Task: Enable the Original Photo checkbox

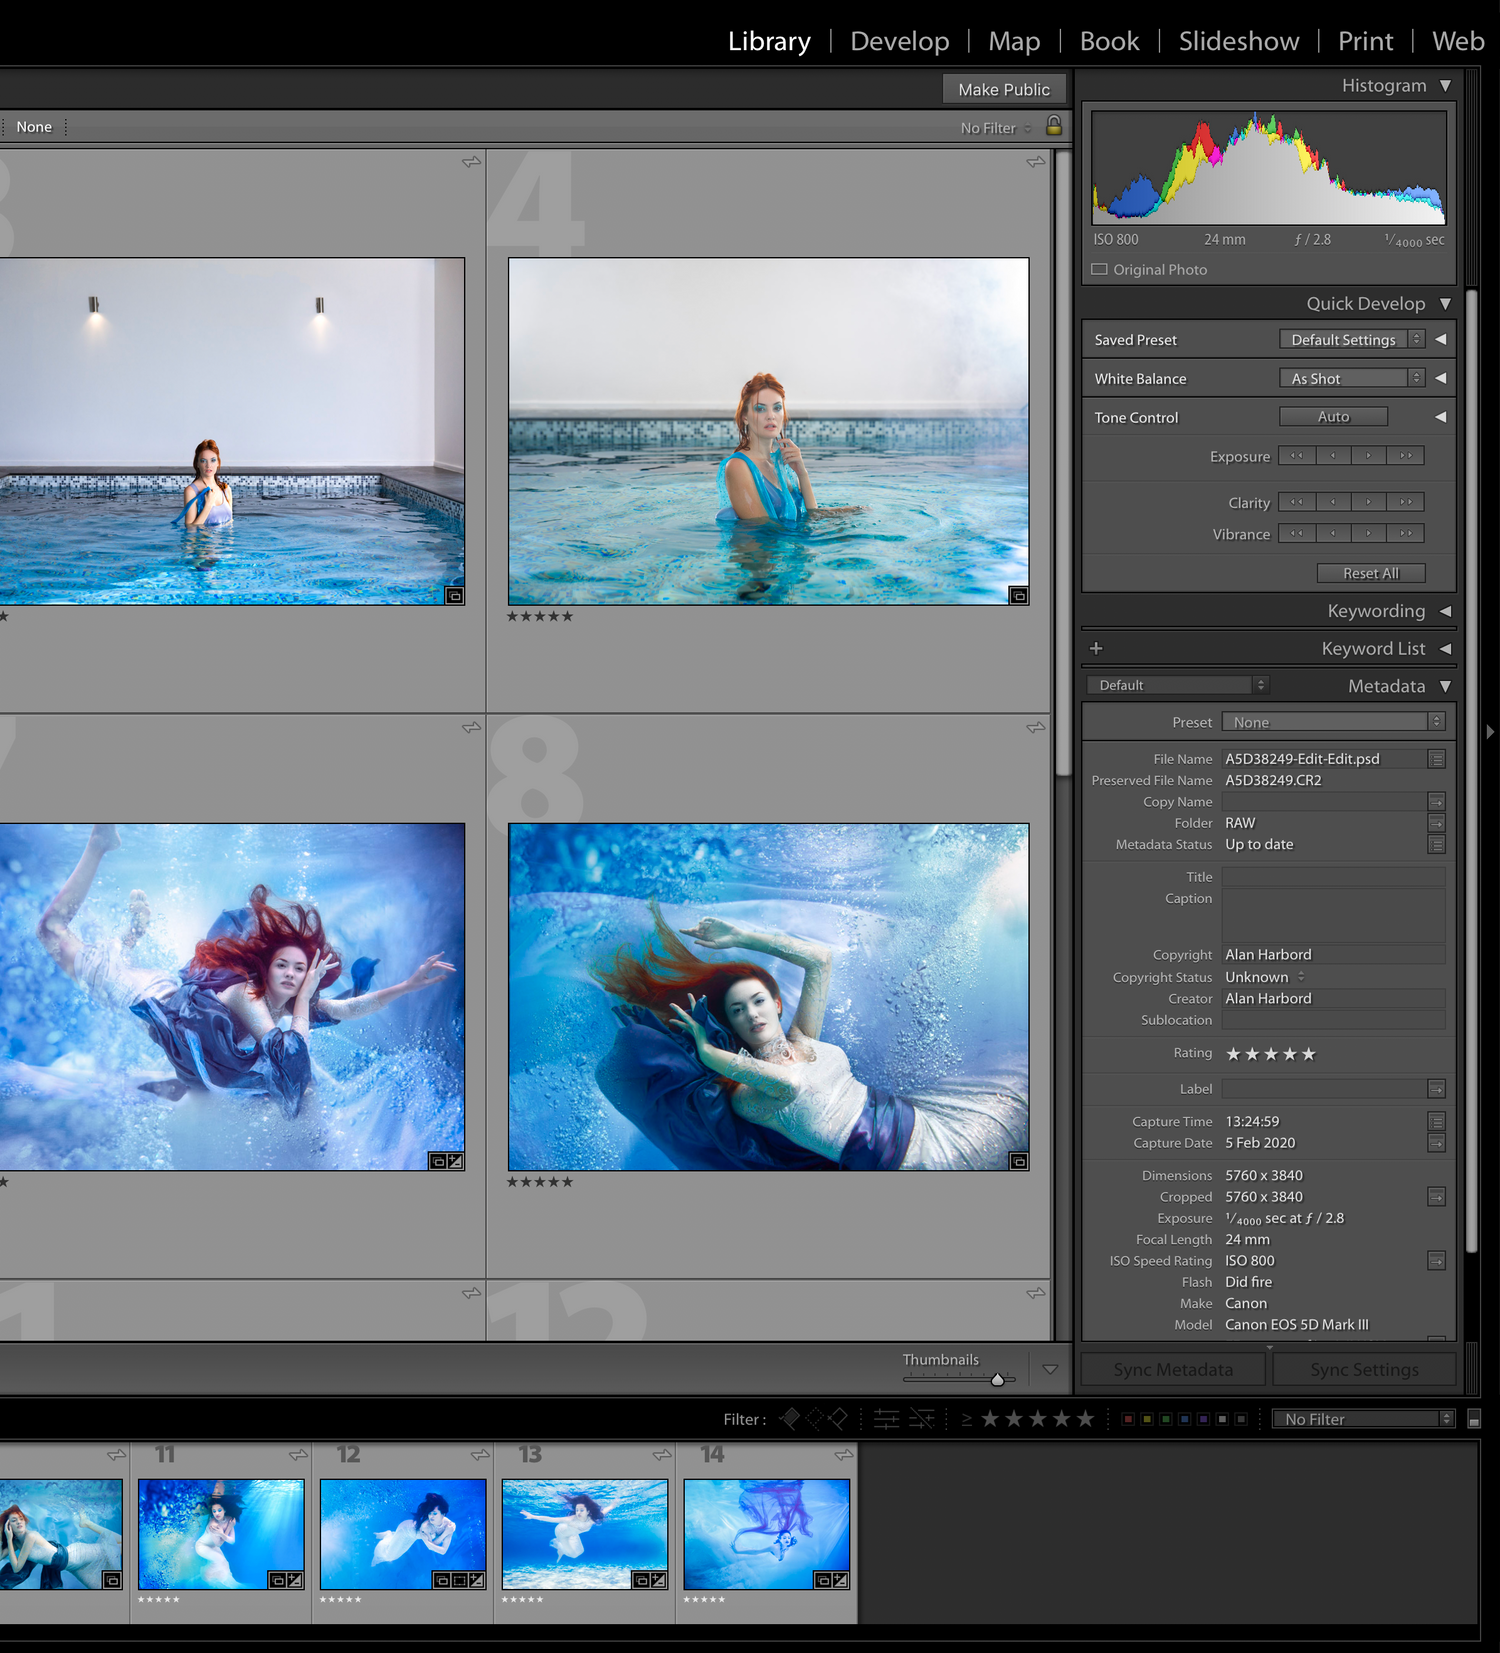Action: [x=1100, y=269]
